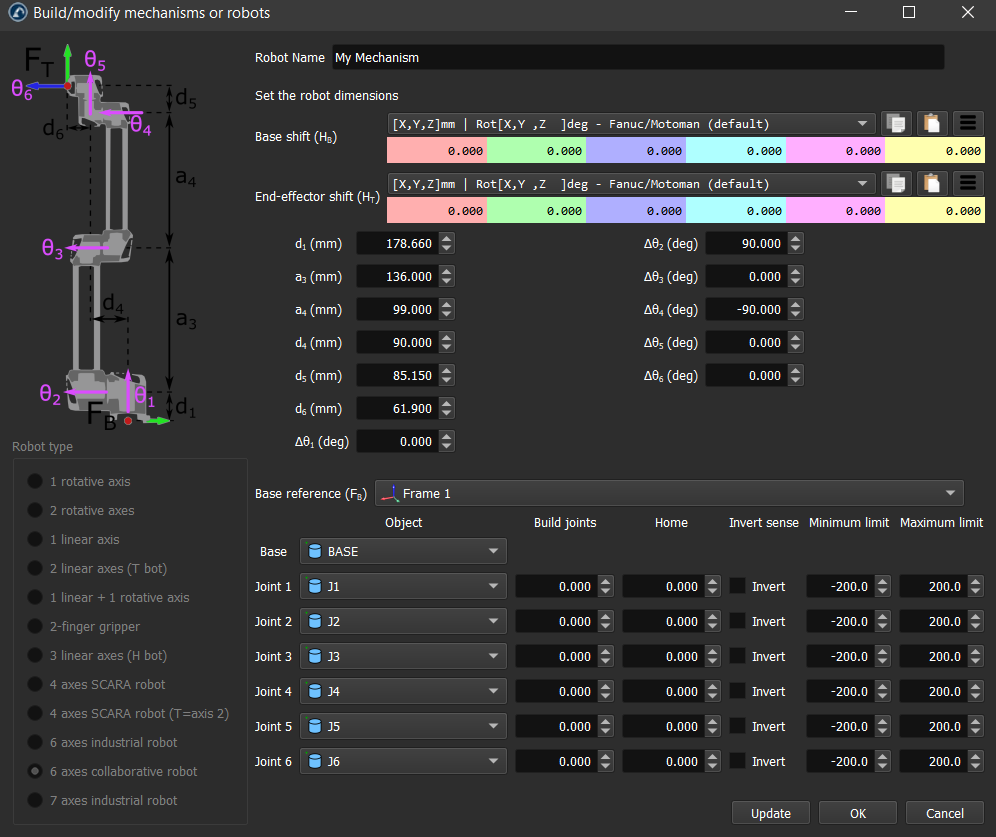
Task: Open the Base shift options menu icon
Action: [968, 124]
